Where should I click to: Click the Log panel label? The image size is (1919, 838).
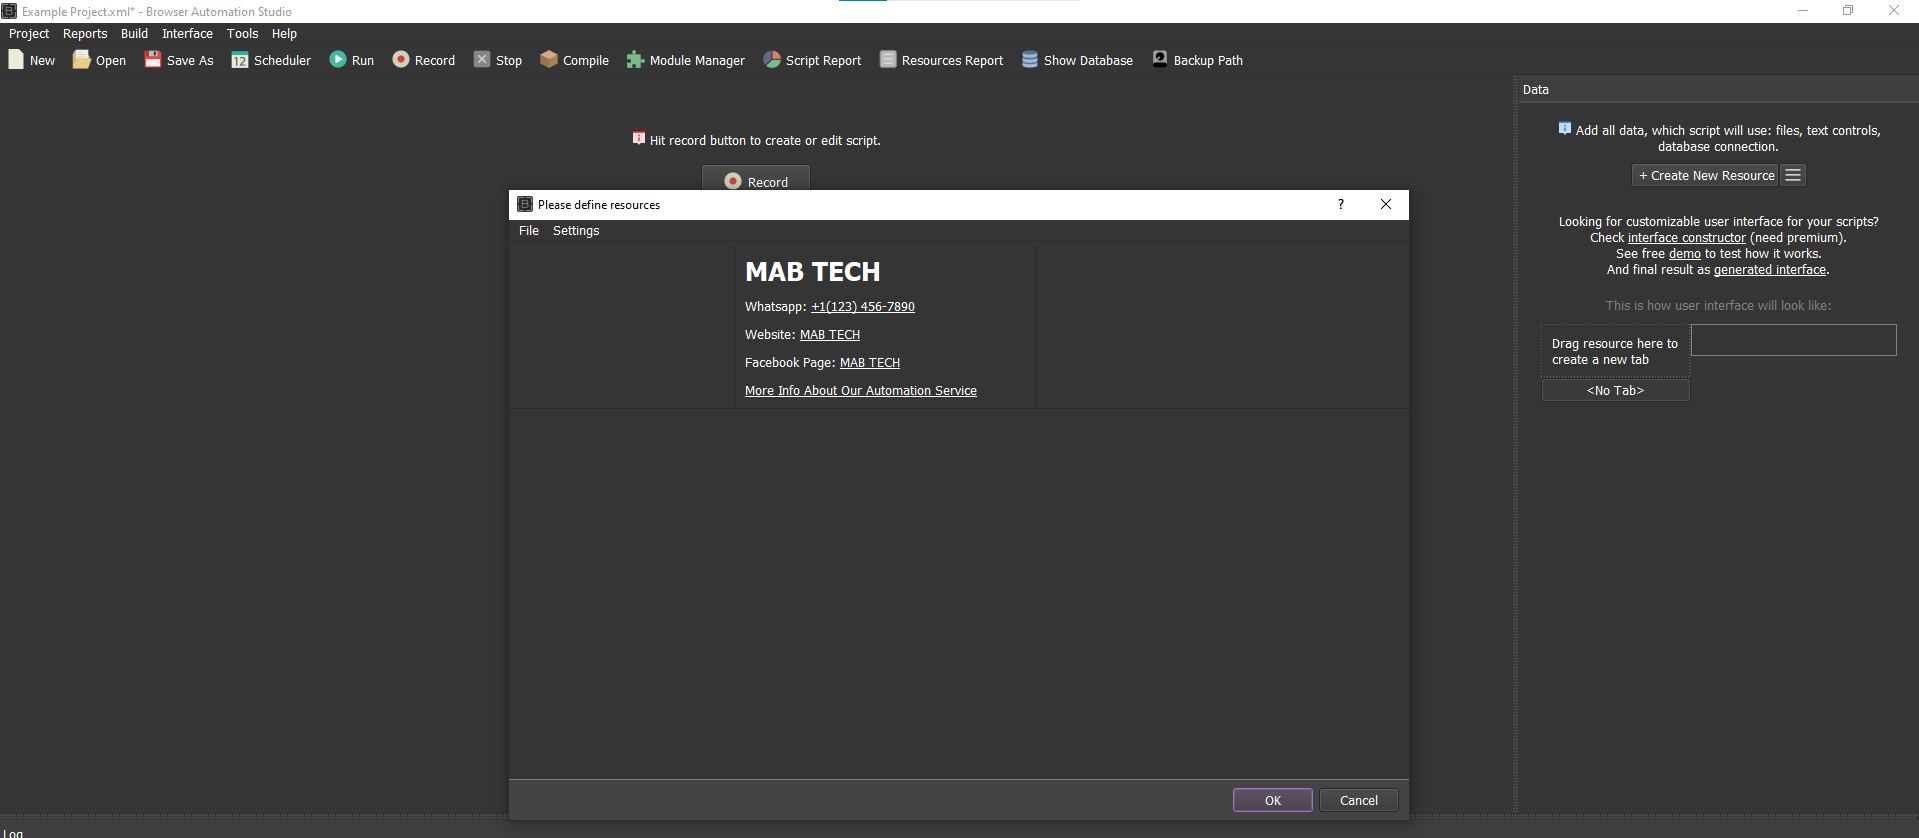13,833
